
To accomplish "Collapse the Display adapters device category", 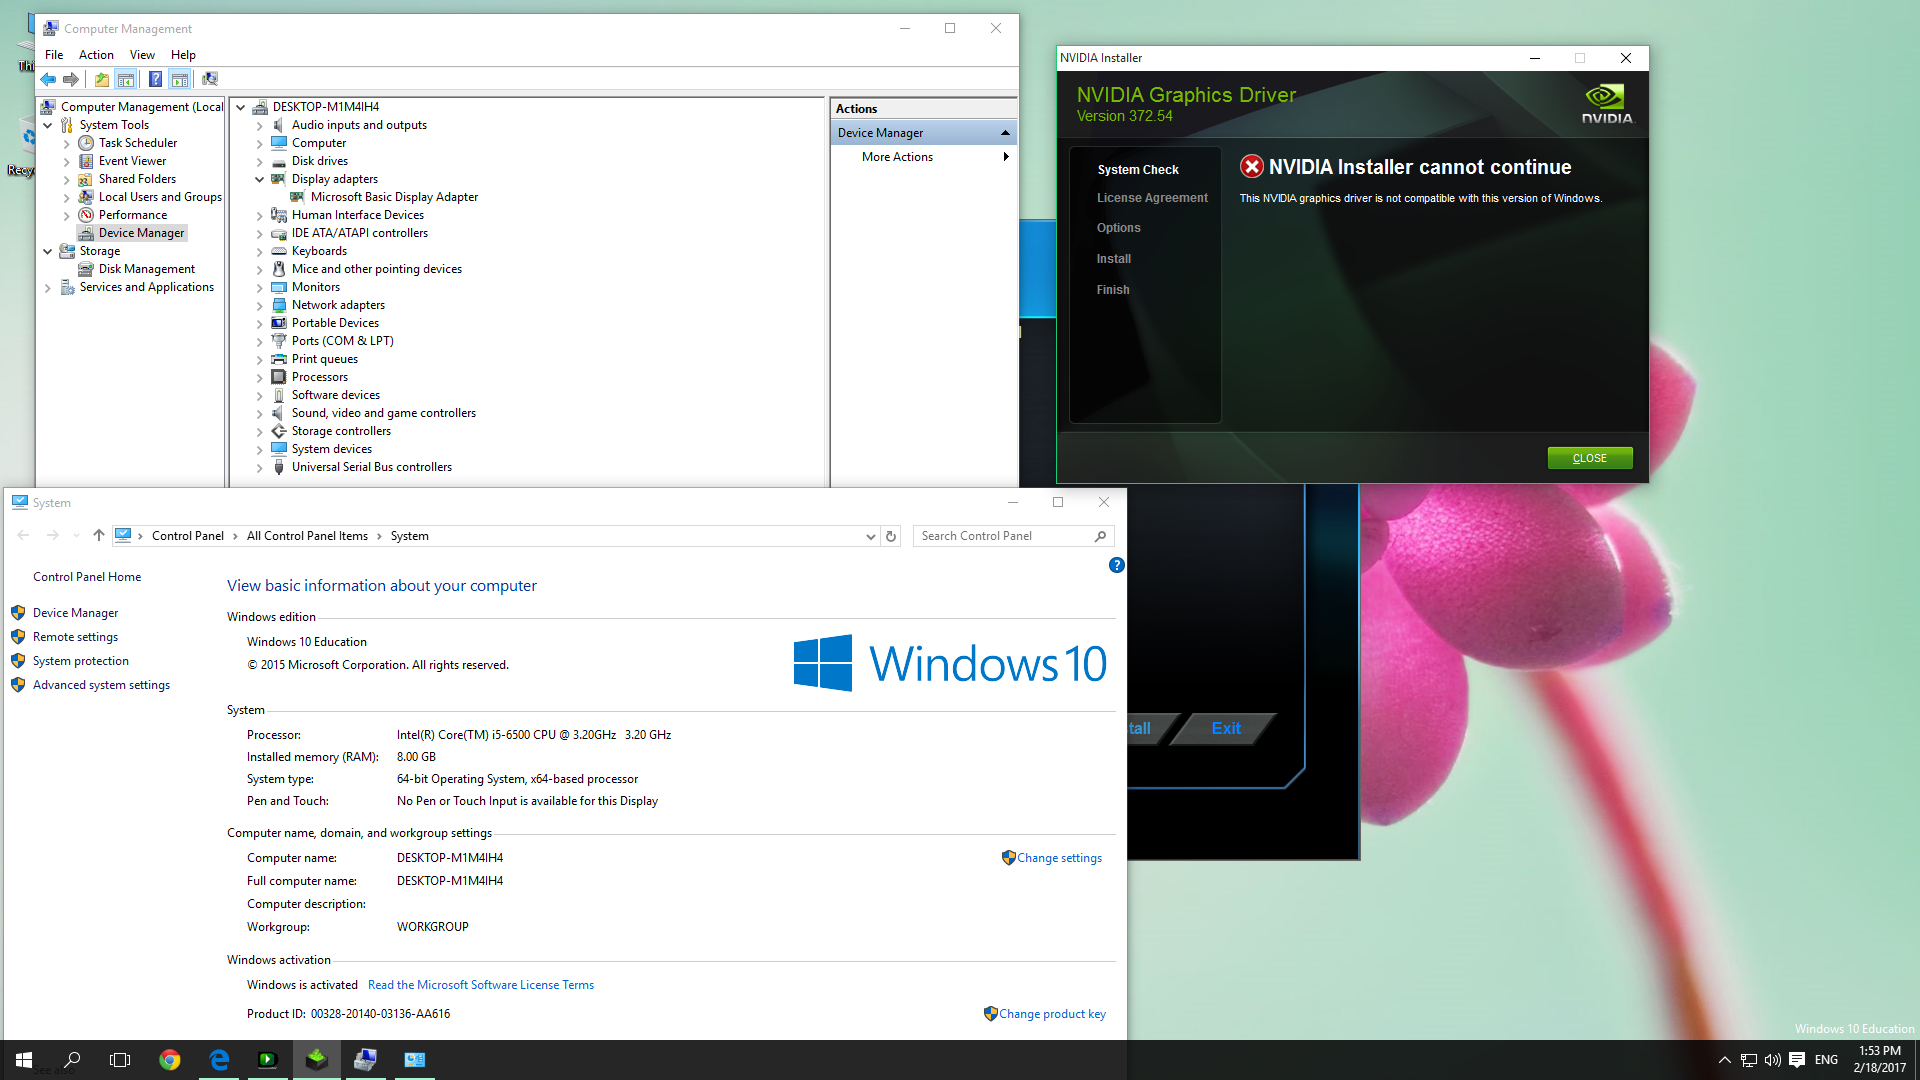I will coord(259,179).
